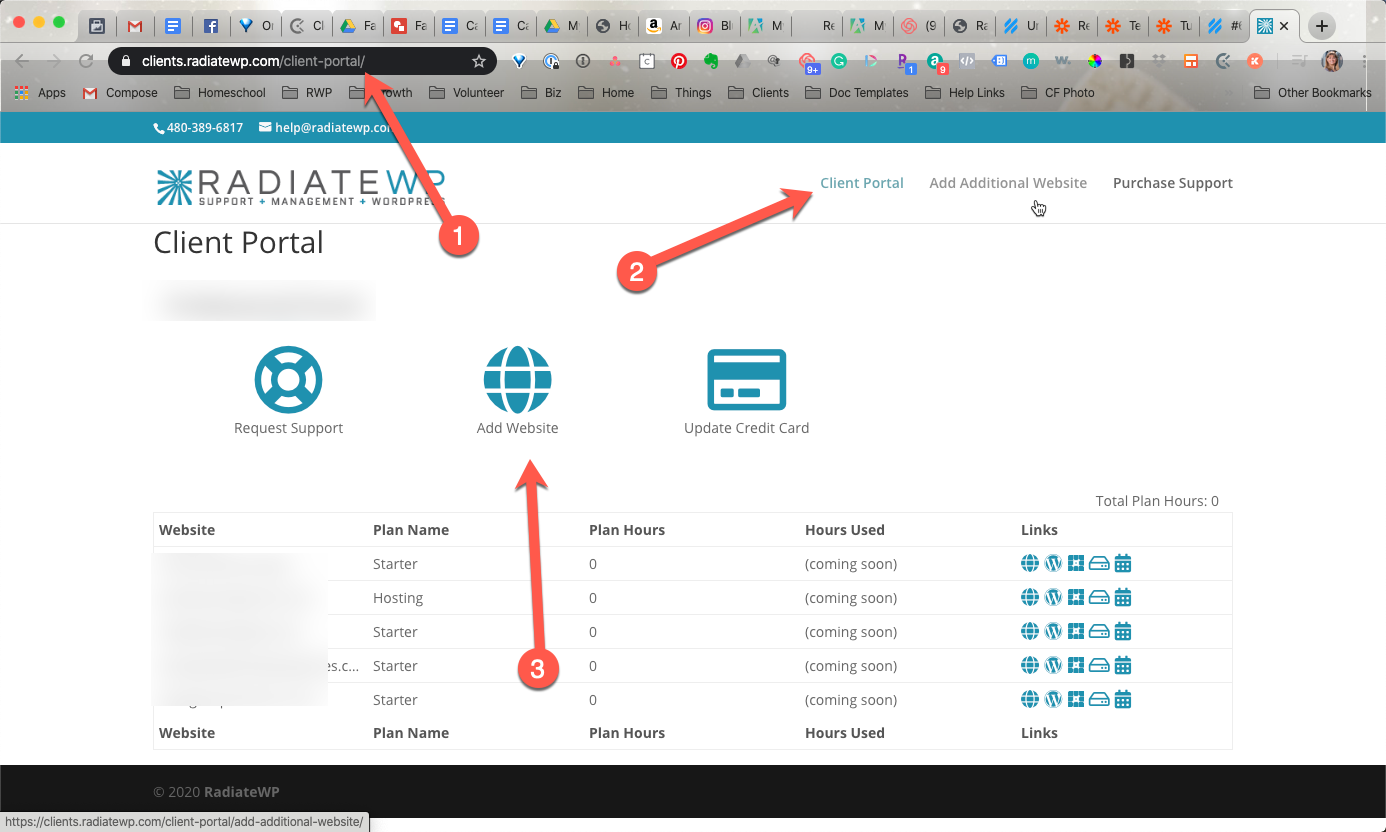Click the address bar URL field
Screen dimensions: 1386x832
(x=300, y=61)
